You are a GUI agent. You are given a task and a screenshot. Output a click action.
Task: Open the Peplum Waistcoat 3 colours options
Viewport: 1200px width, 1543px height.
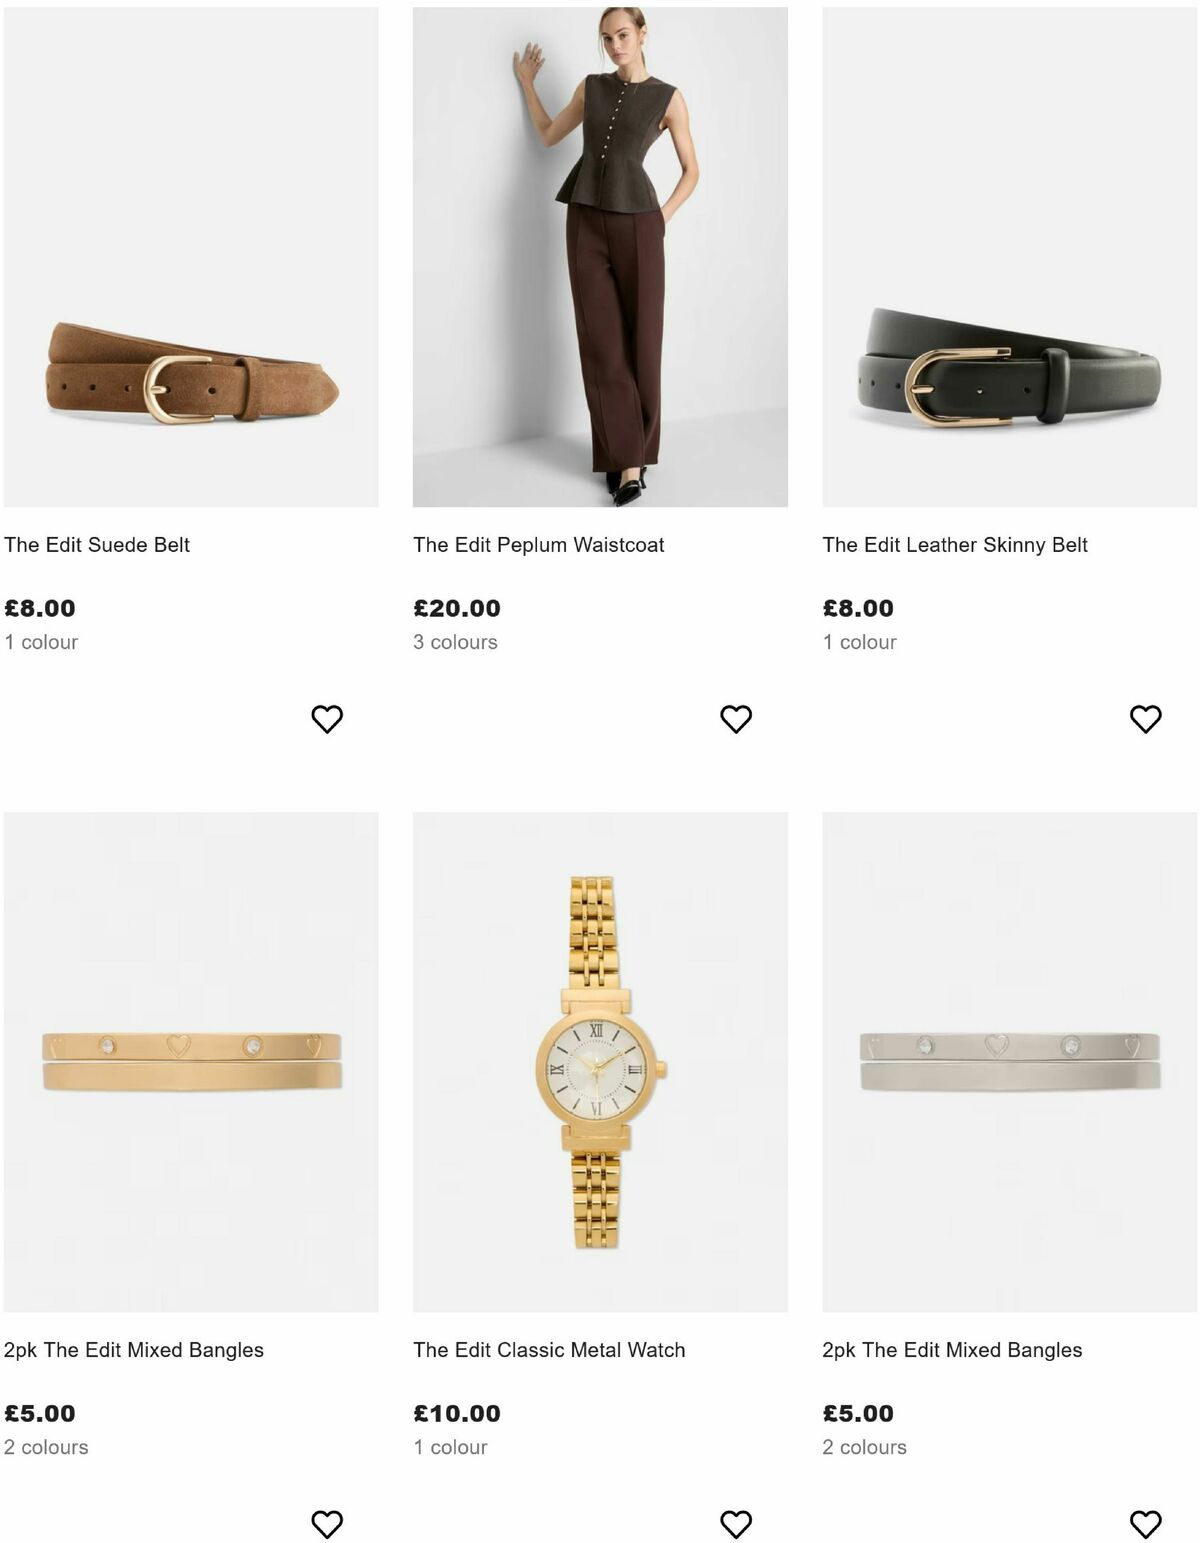click(455, 643)
